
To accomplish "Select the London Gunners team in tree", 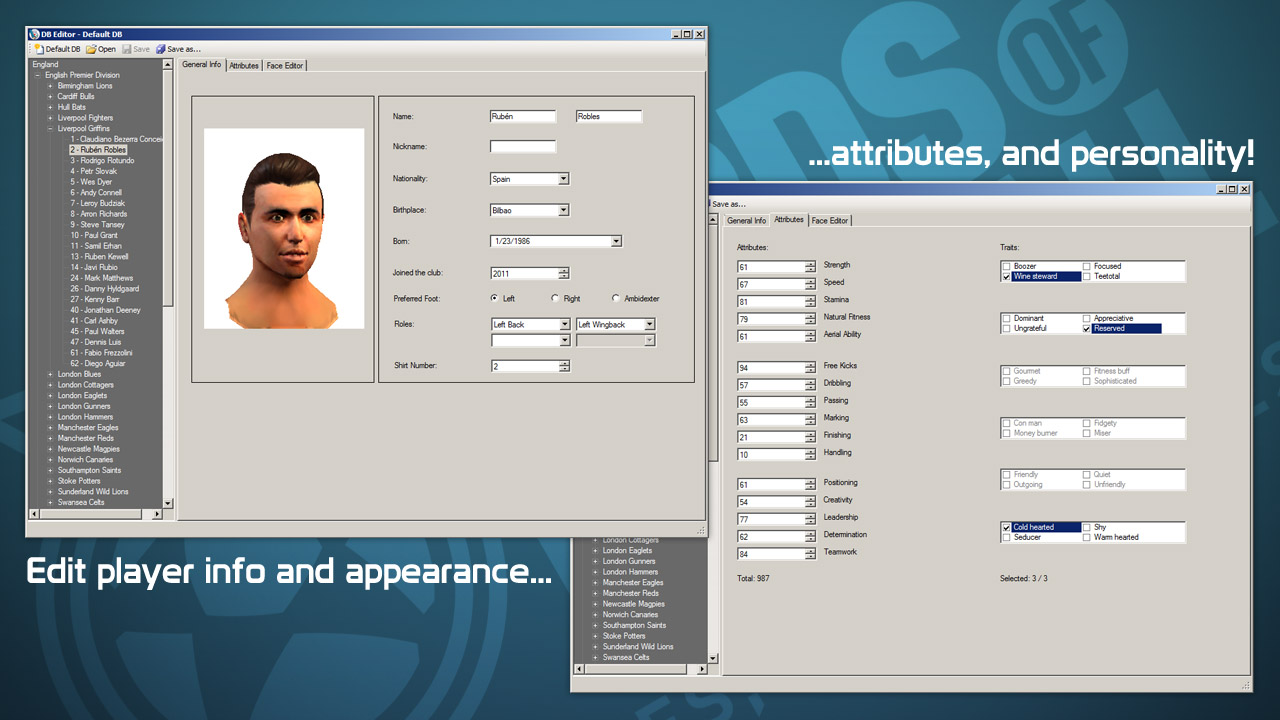I will coord(85,406).
